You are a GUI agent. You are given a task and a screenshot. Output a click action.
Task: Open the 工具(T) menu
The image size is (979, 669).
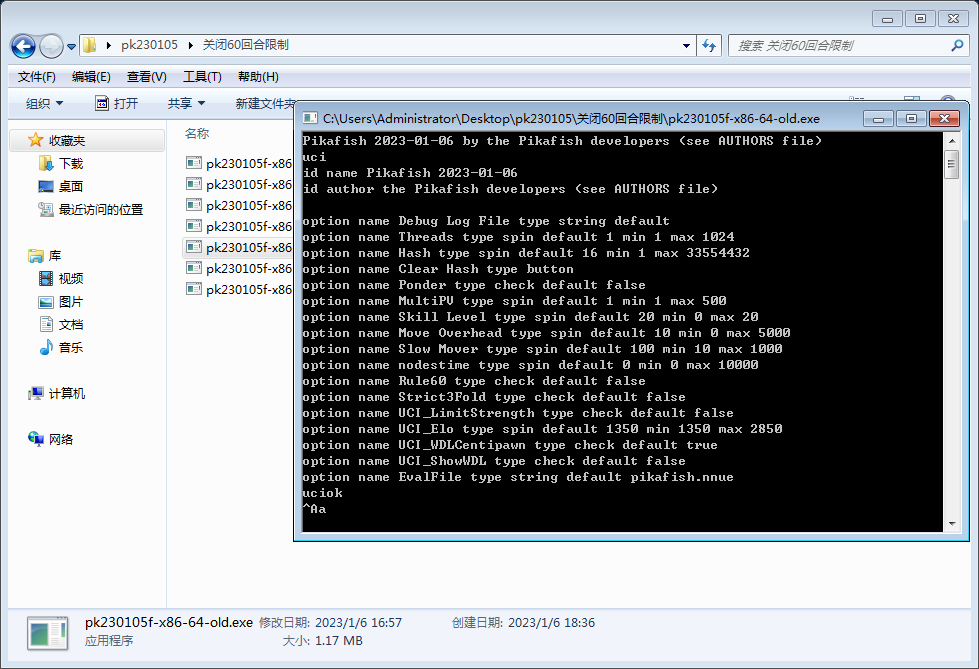click(x=202, y=77)
